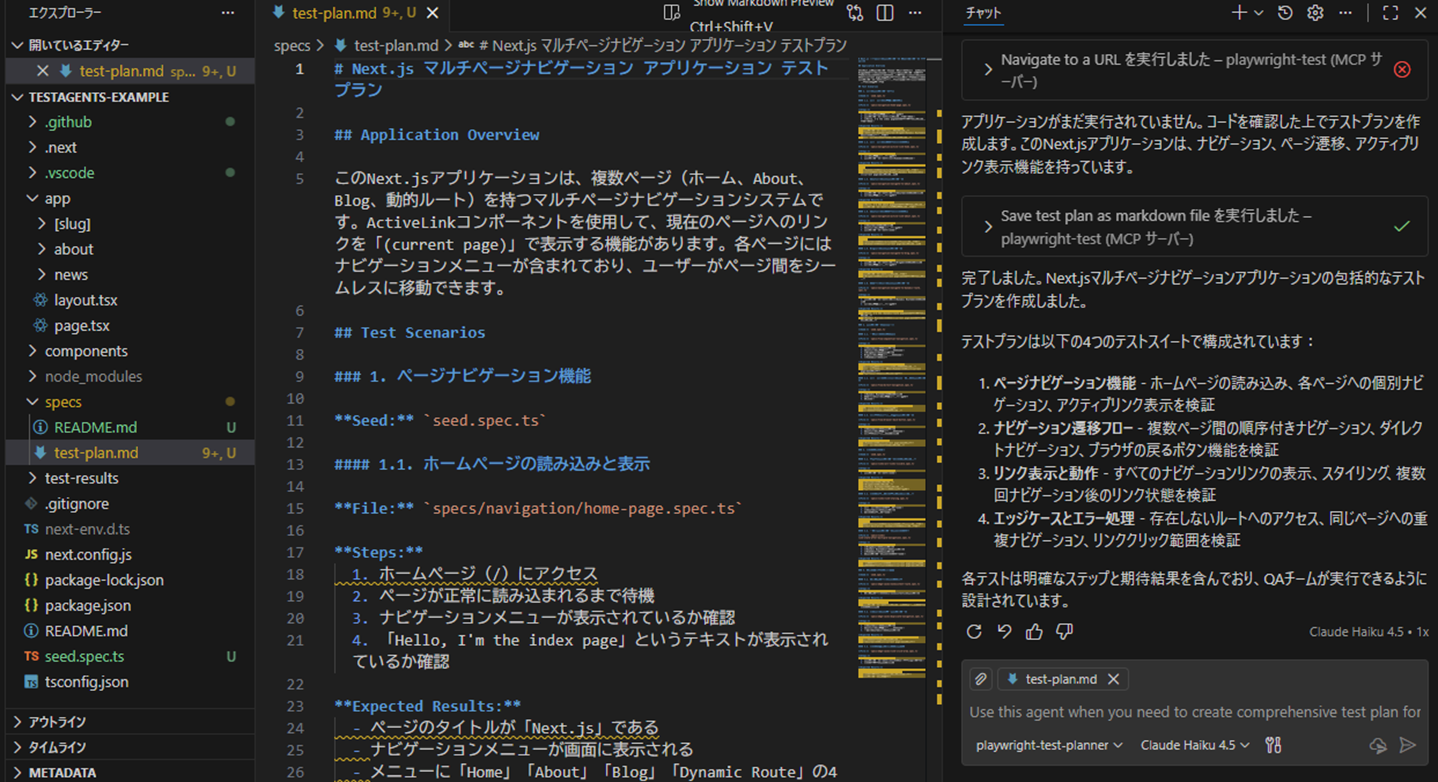Attach a file using the paperclip icon
Screen dimensions: 1438x782
click(980, 679)
